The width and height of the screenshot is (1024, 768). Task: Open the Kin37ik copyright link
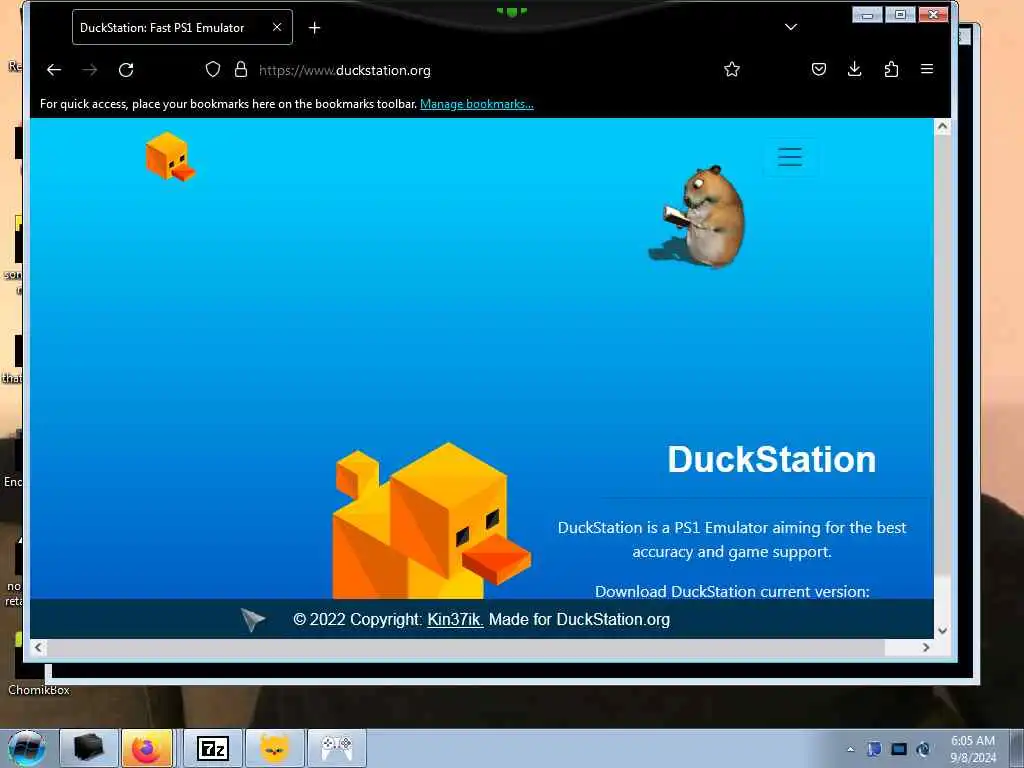click(455, 619)
